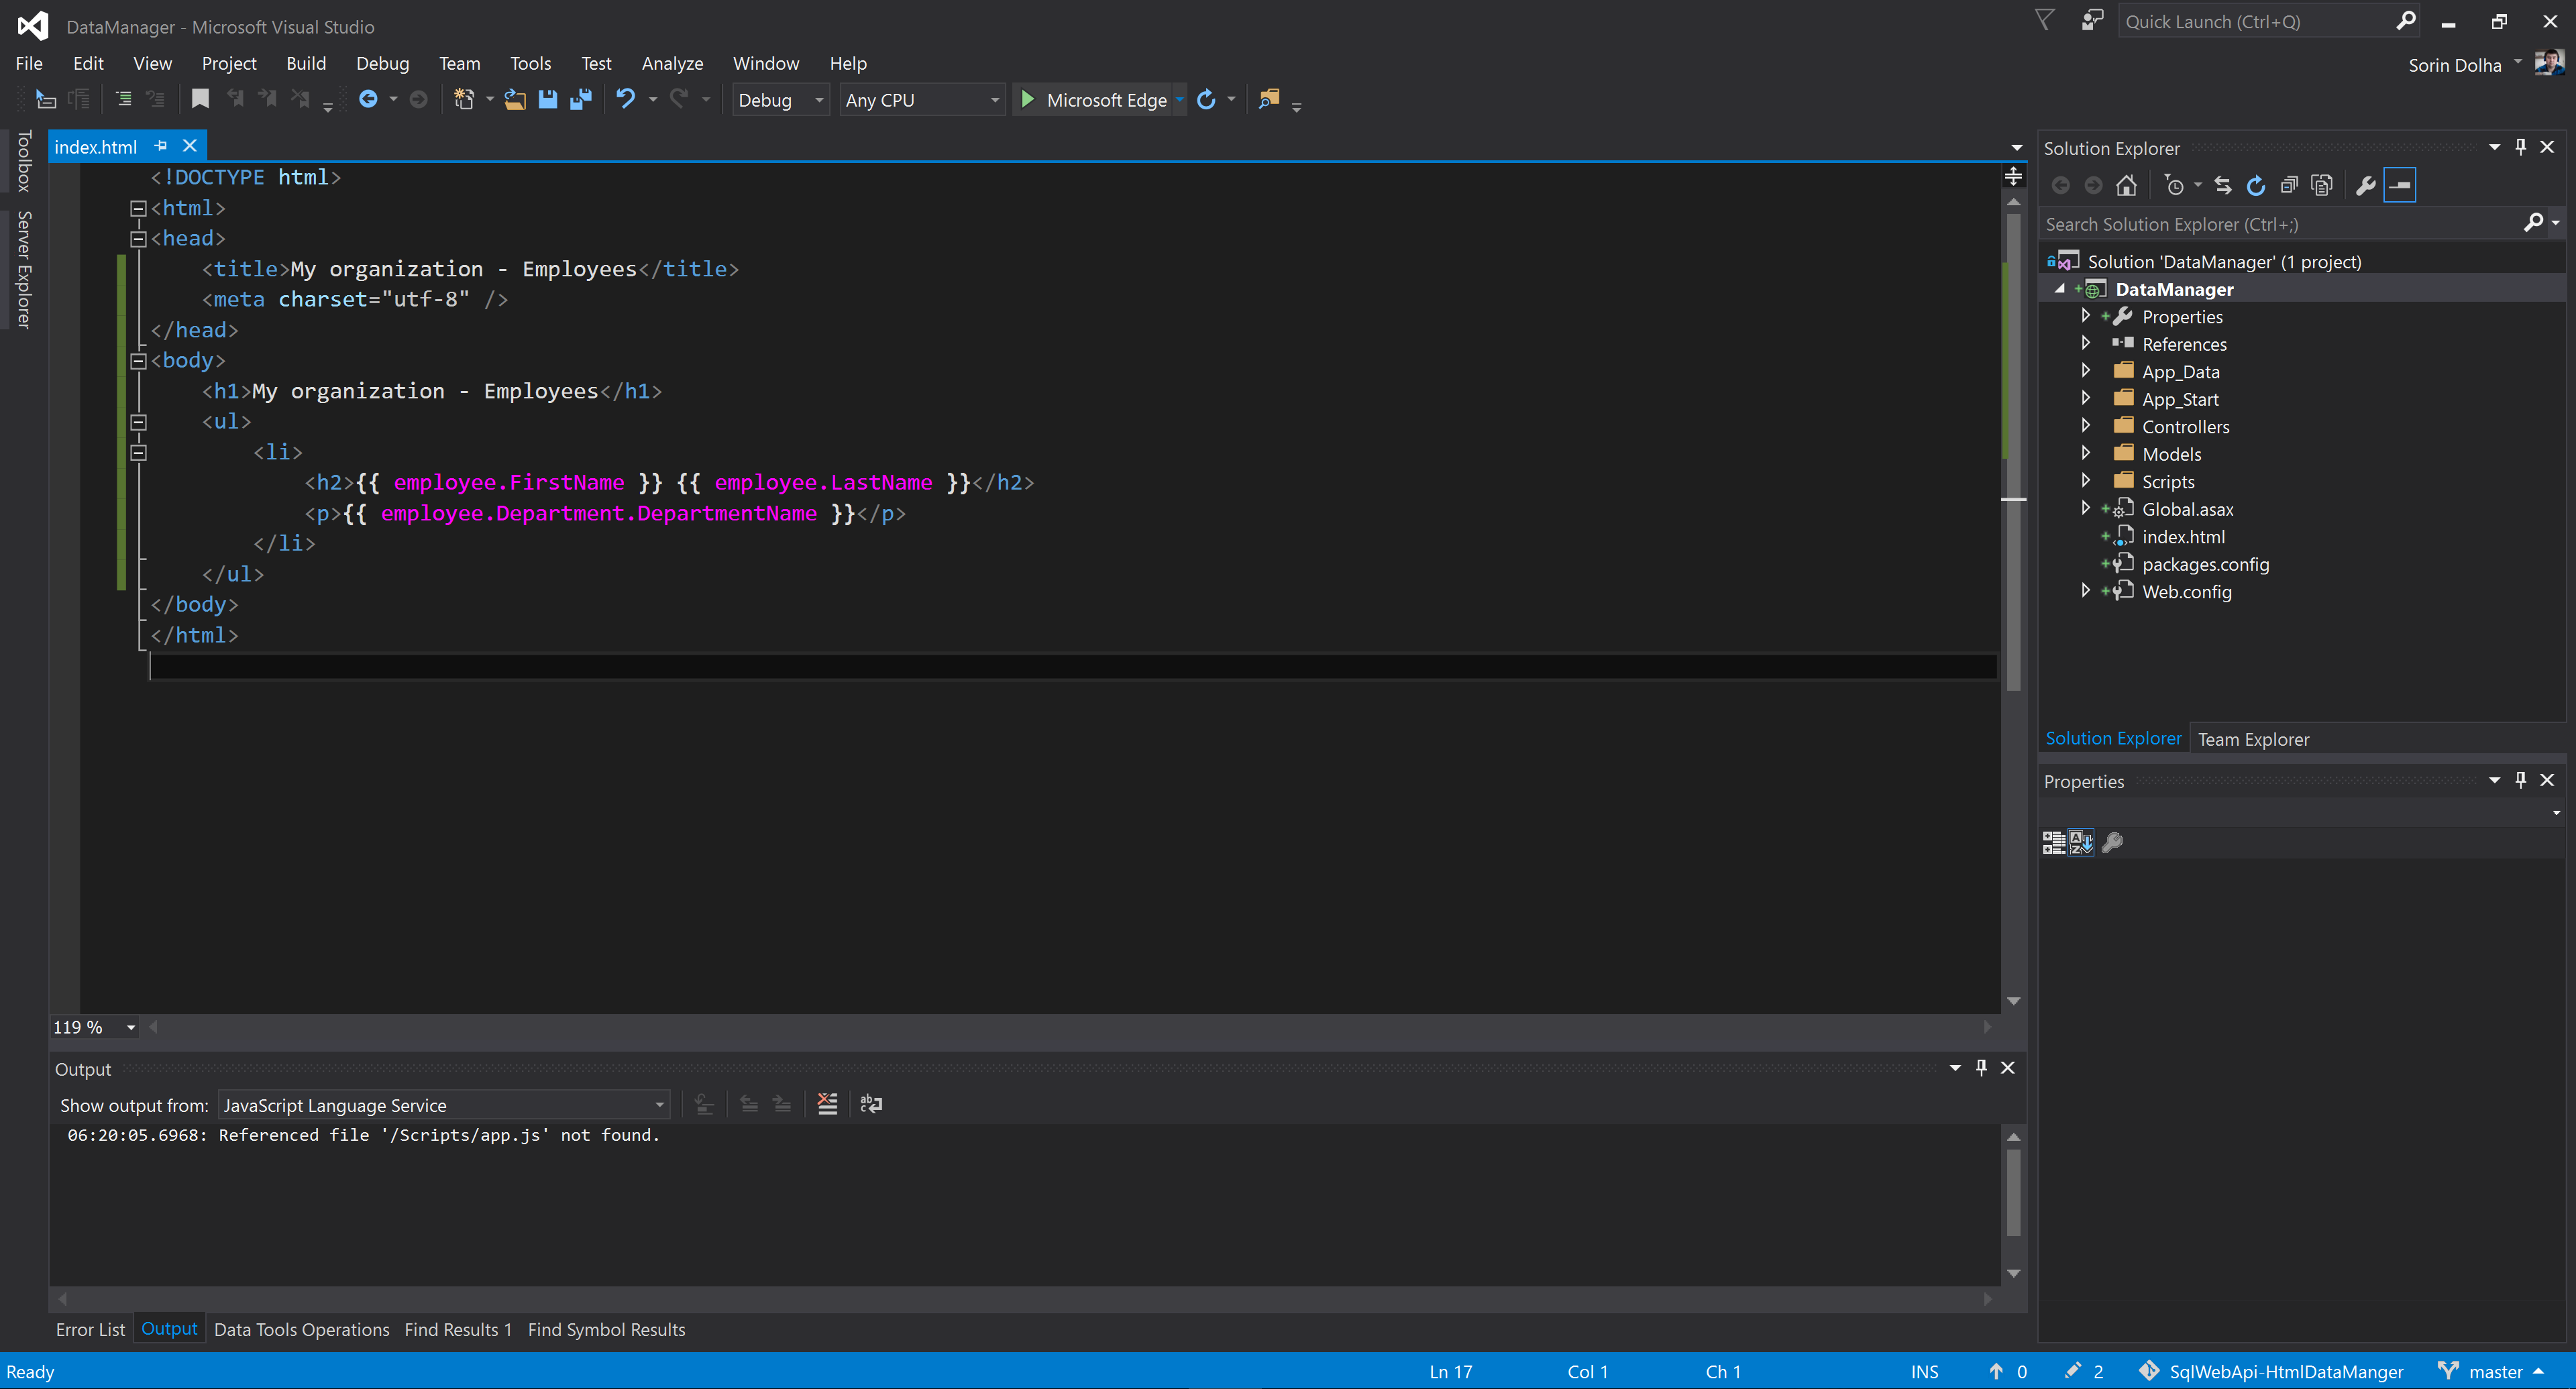
Task: Click the Undo arrow in the toolbar
Action: click(x=626, y=99)
